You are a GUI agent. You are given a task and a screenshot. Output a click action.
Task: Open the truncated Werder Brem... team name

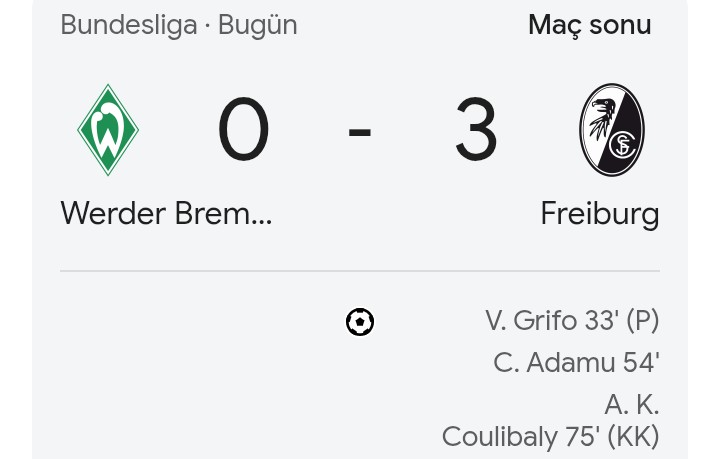click(166, 213)
